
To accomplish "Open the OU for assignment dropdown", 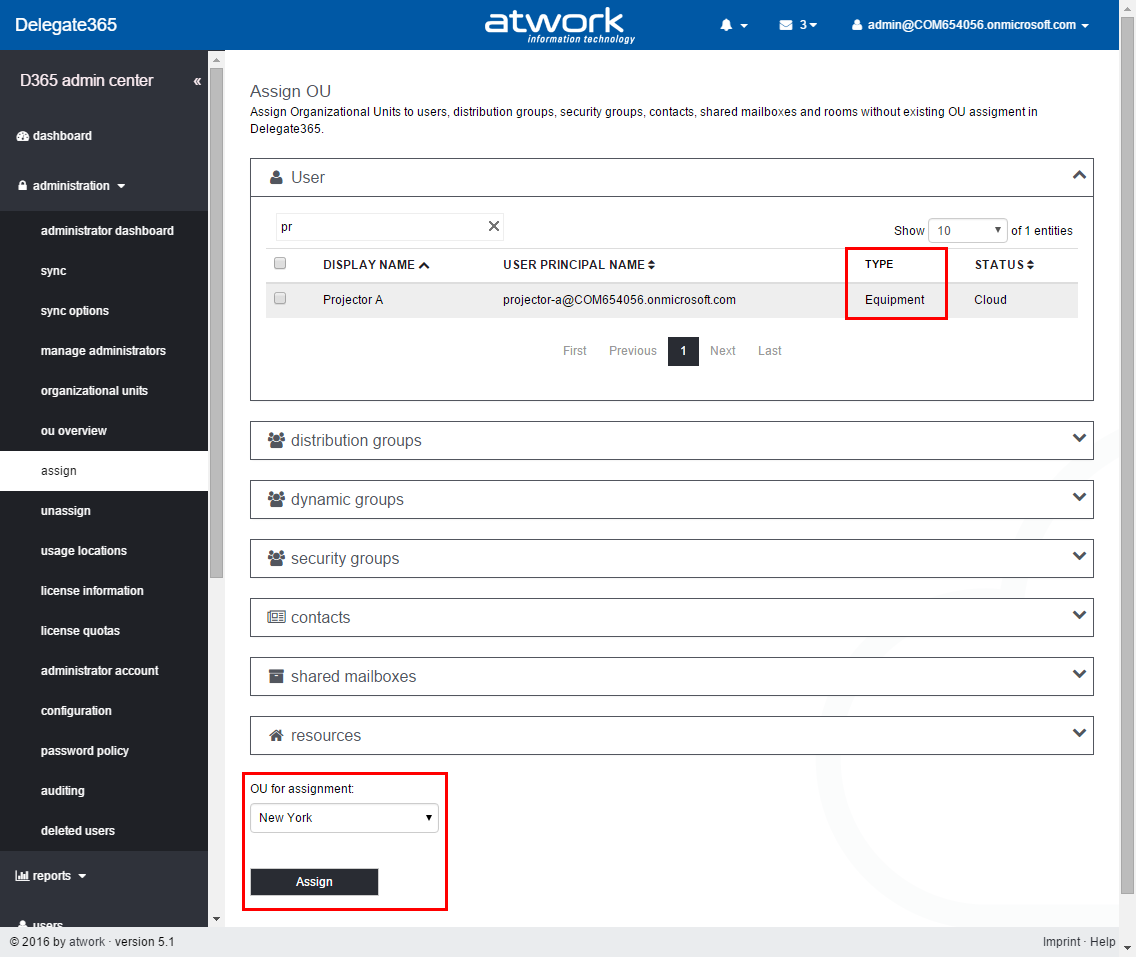I will pos(344,818).
